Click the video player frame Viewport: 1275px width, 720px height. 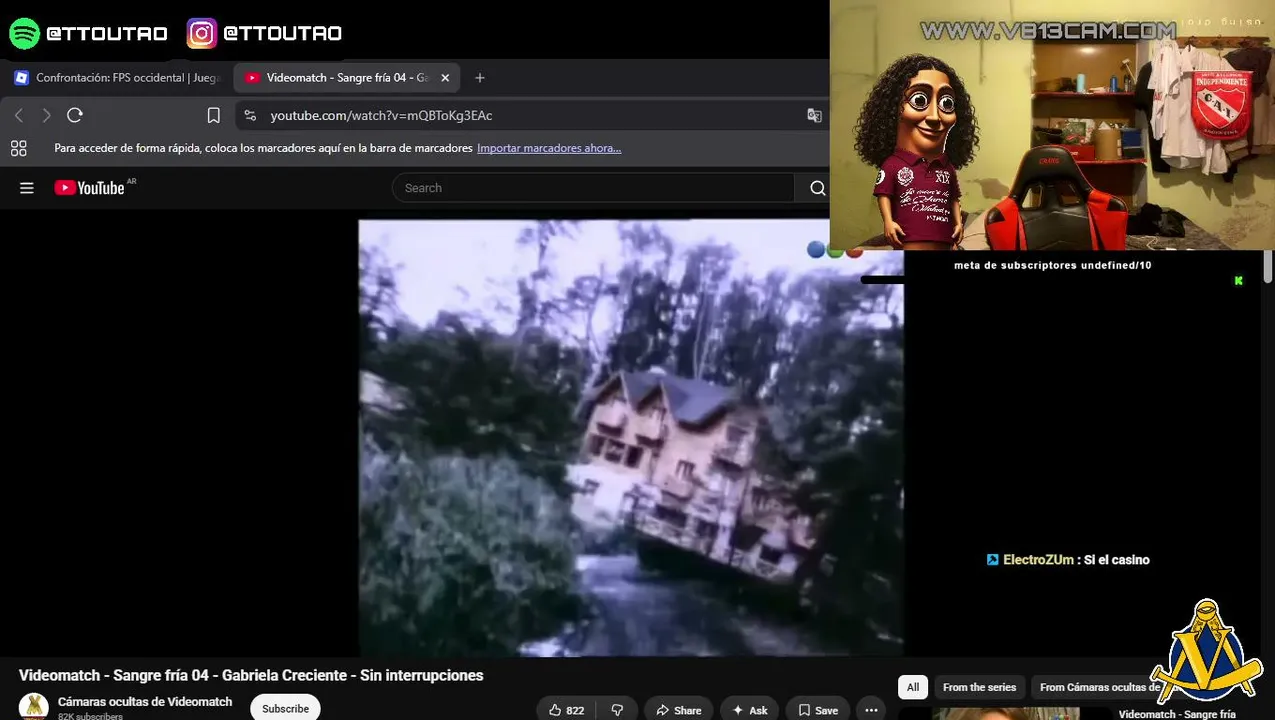(x=631, y=437)
